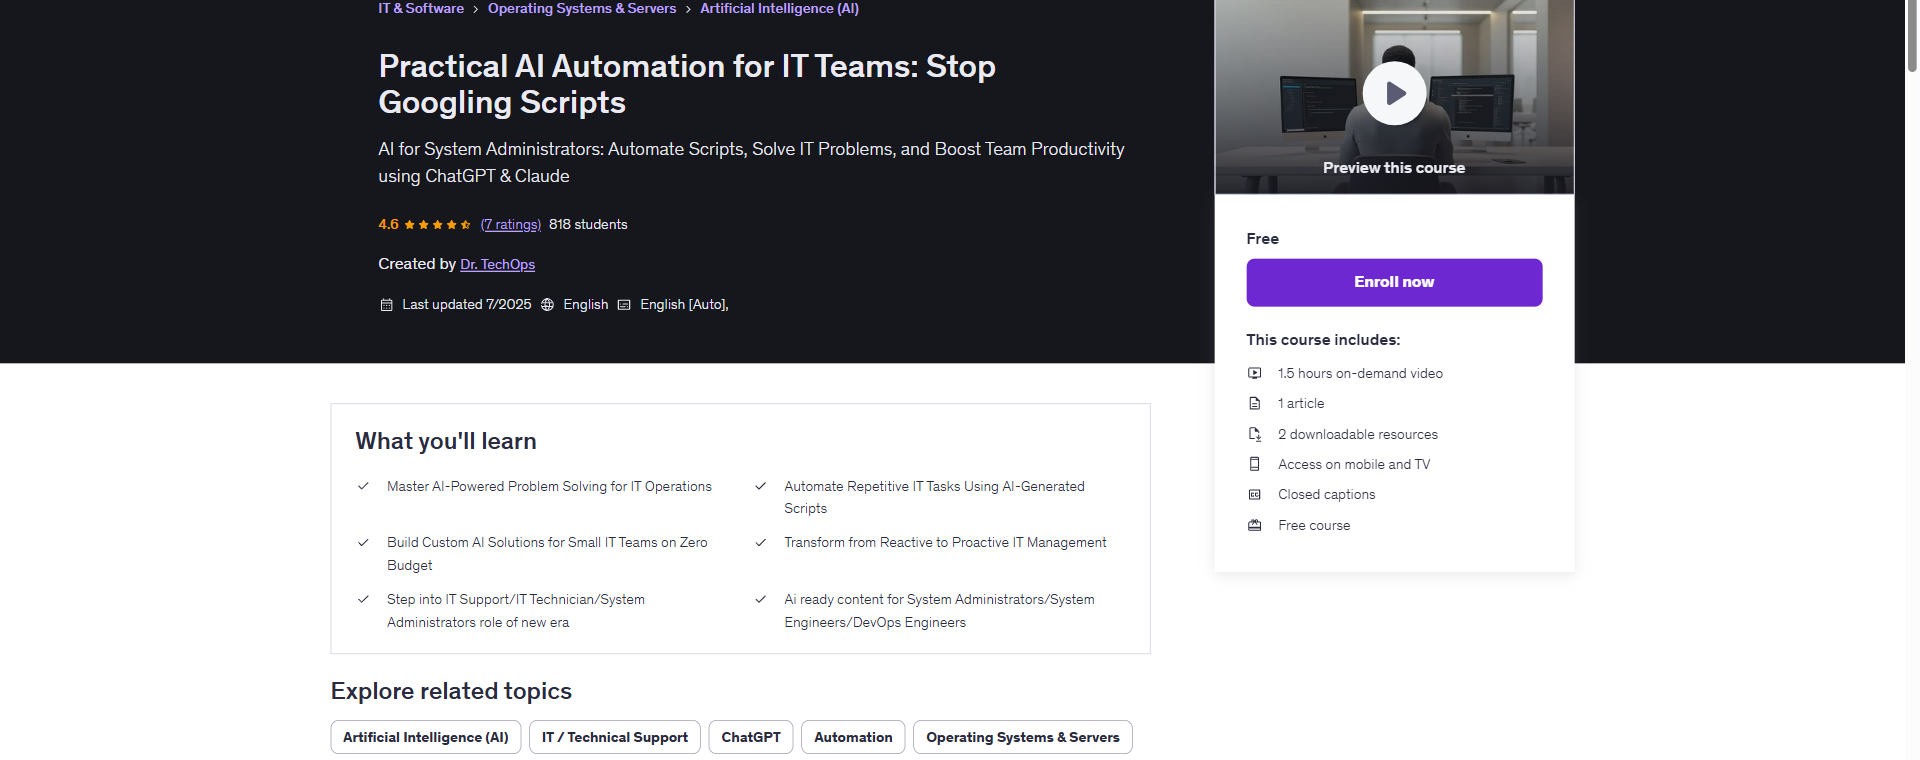Click the 2 downloadable resources text
The width and height of the screenshot is (1920, 760).
coord(1358,434)
